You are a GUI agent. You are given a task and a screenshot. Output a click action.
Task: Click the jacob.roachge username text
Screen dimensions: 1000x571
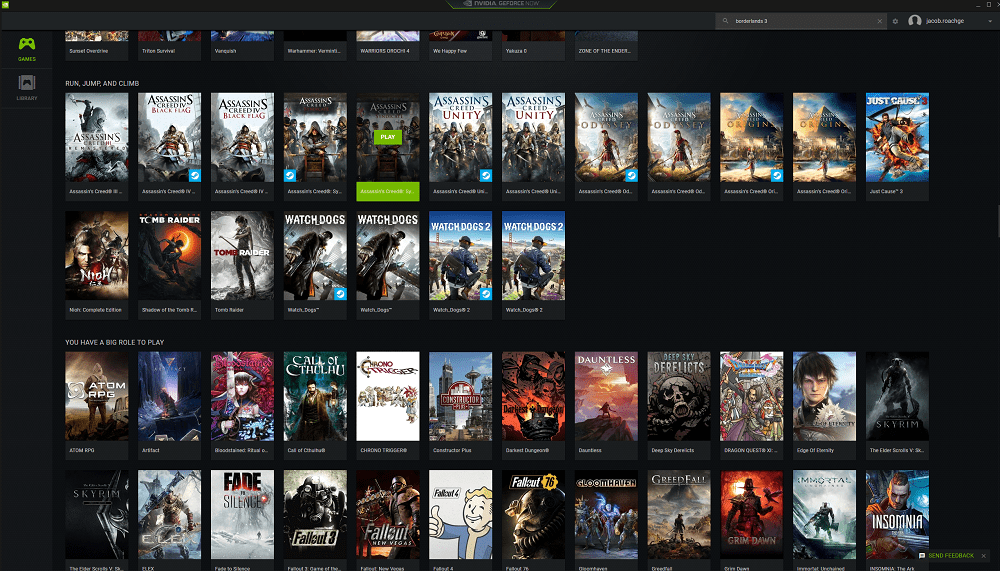point(945,21)
